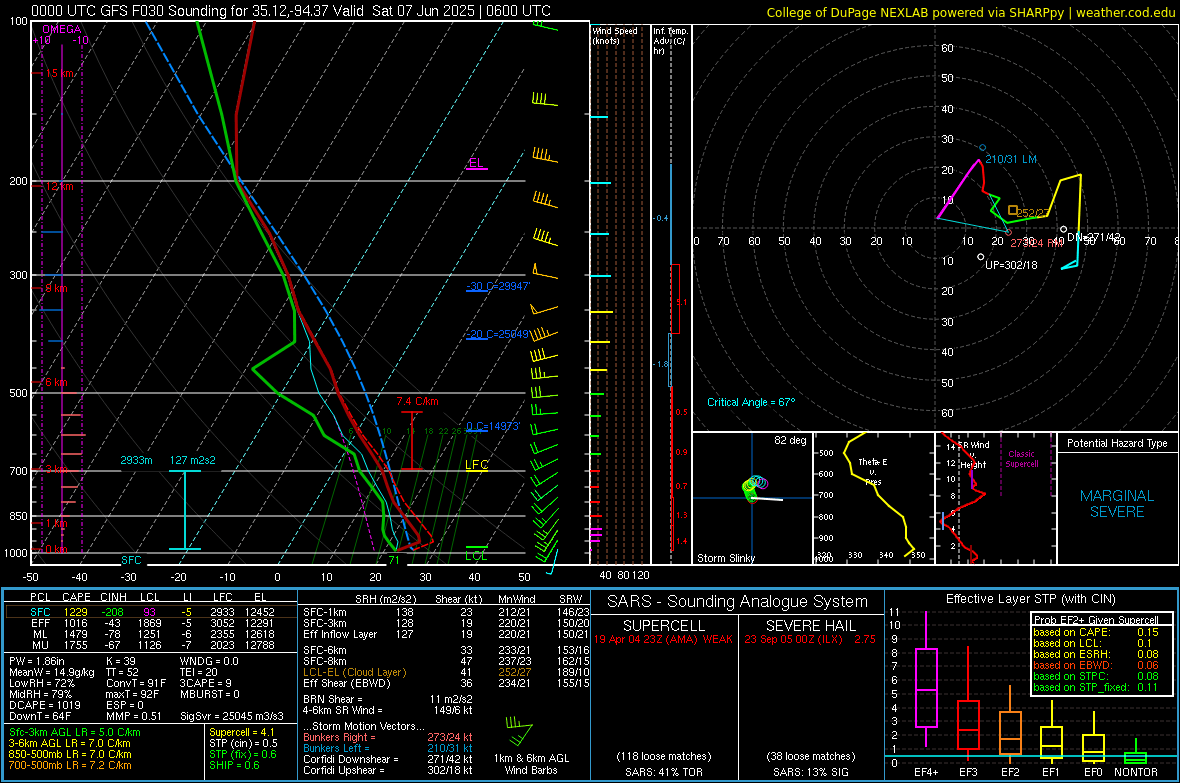Click the 'SHIP = 0.6' parameter

(234, 765)
